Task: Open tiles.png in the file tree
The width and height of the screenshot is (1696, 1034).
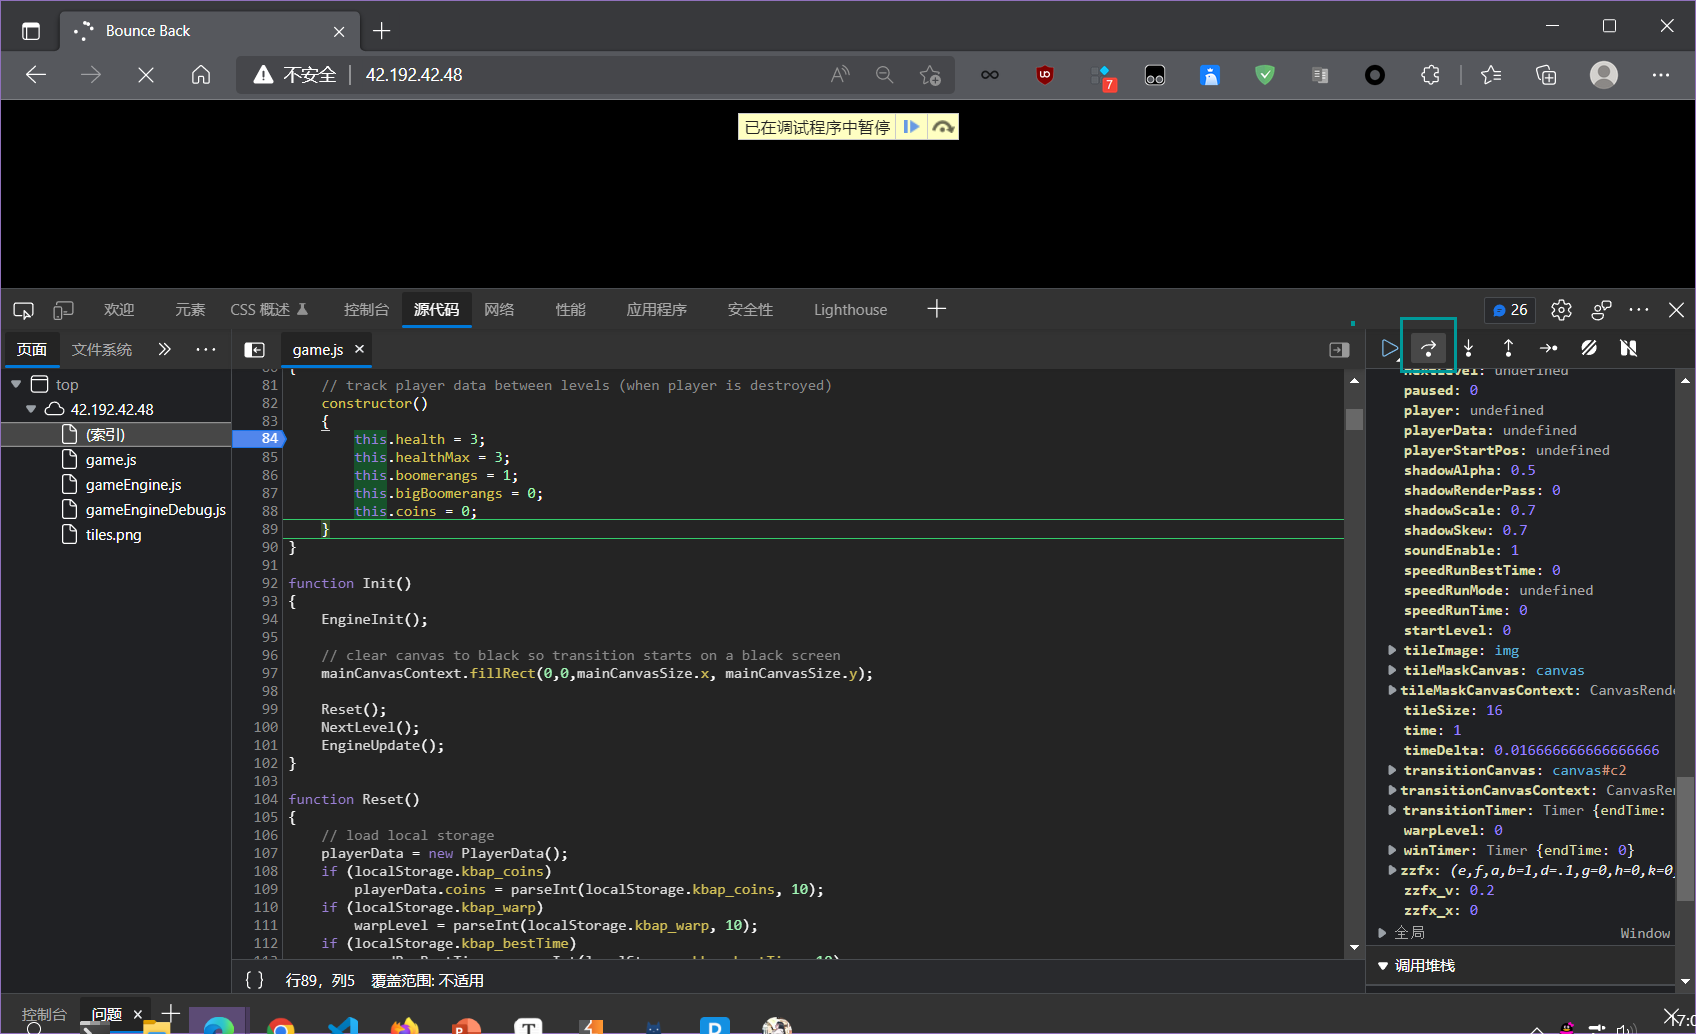Action: 113,534
